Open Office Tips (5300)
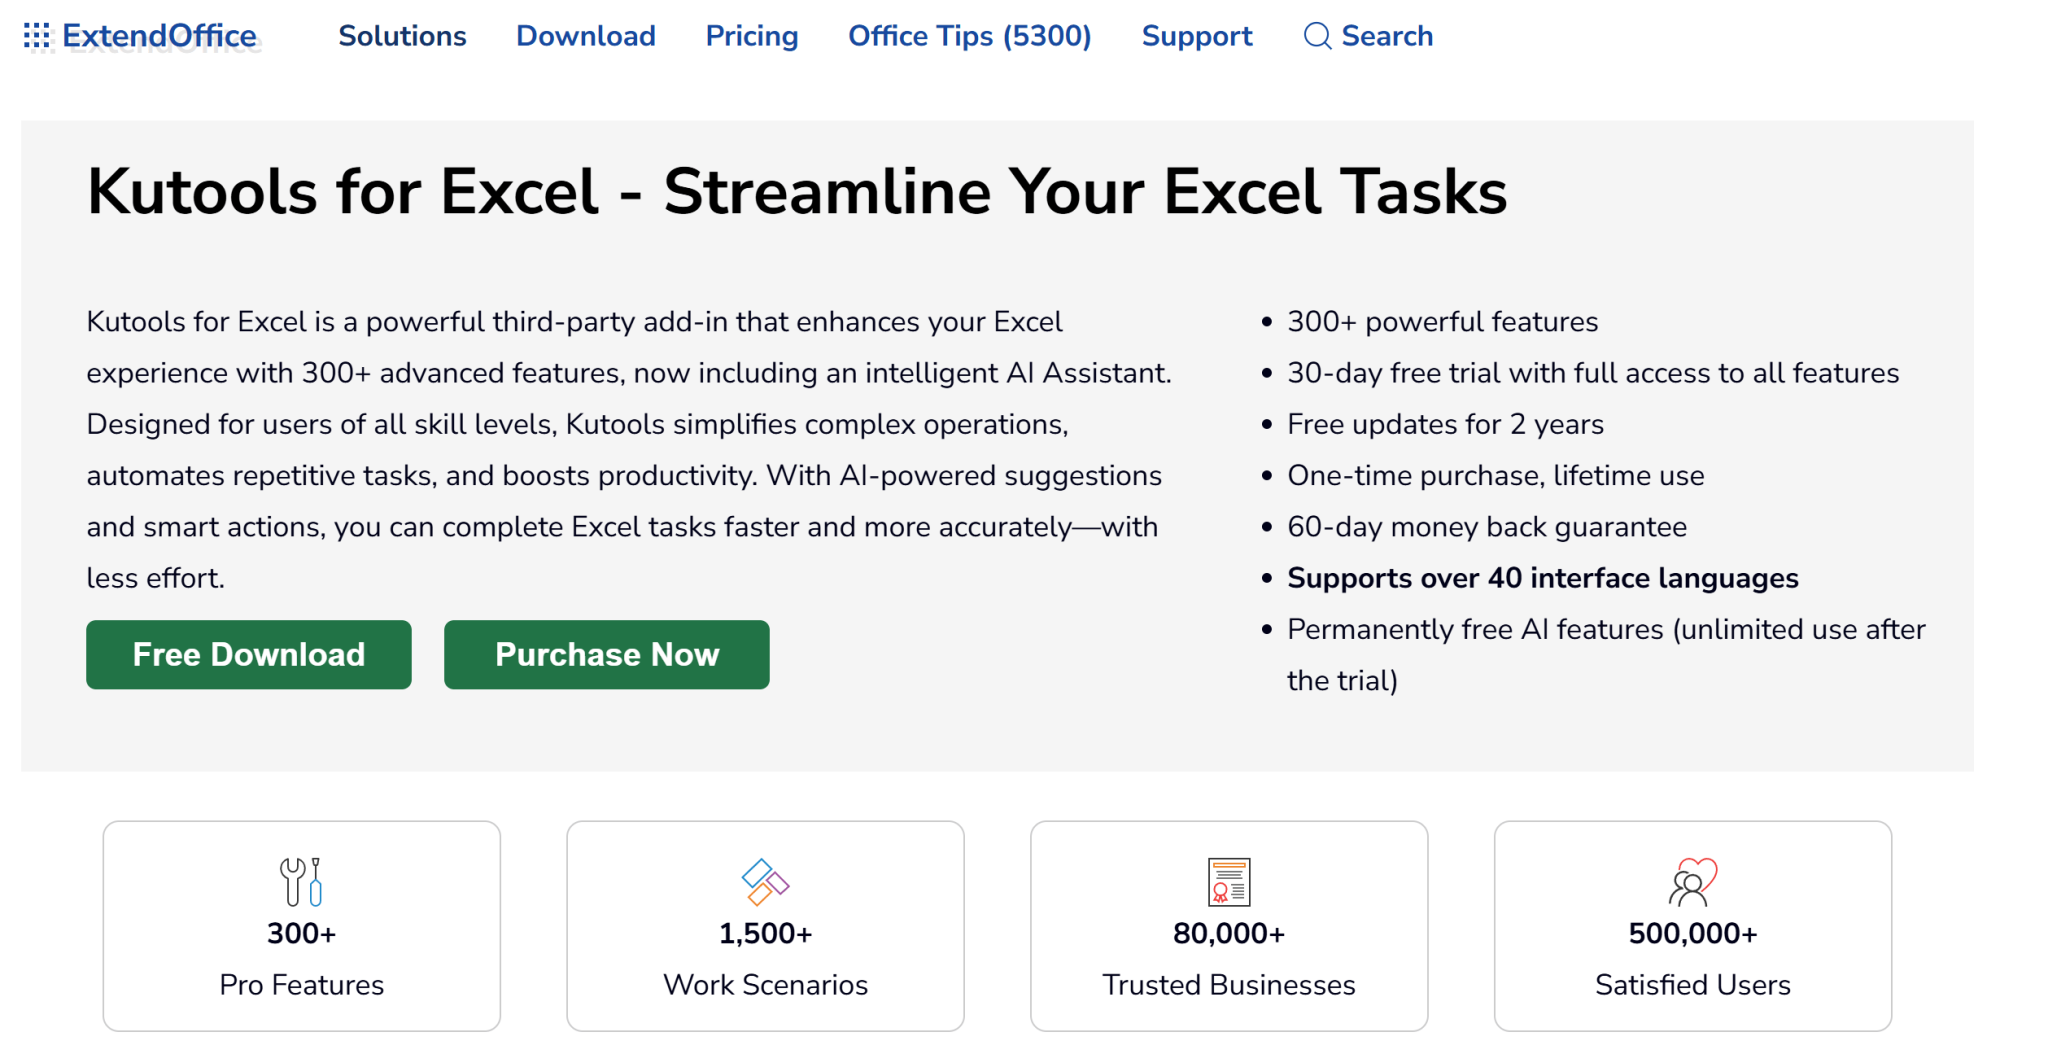 click(969, 36)
